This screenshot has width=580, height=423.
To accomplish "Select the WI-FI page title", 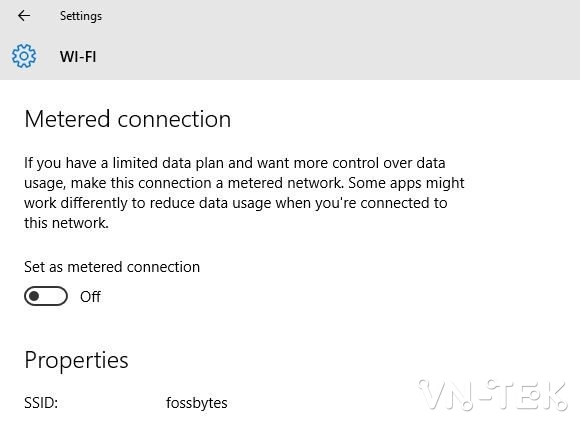I will coord(78,57).
